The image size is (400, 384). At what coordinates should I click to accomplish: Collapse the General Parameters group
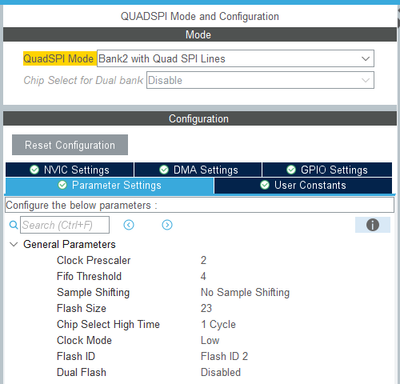point(14,244)
